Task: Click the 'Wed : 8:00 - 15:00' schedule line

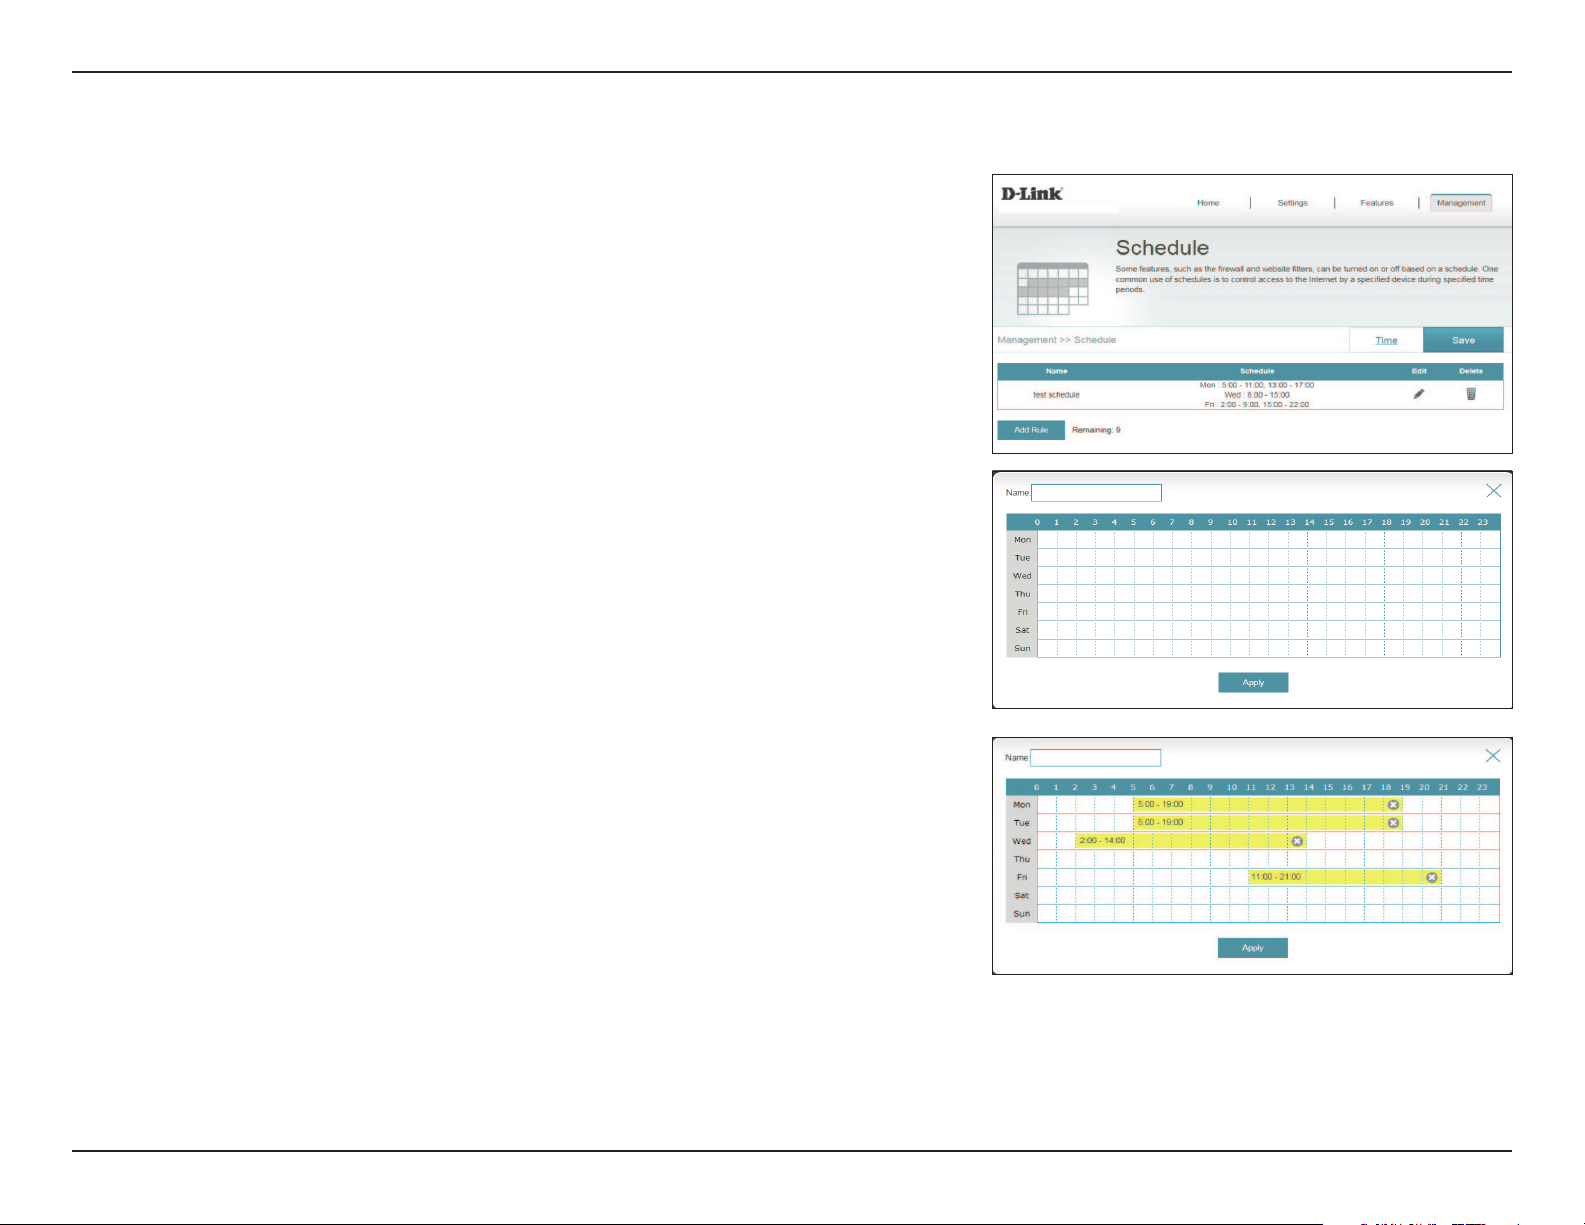Action: 1257,395
